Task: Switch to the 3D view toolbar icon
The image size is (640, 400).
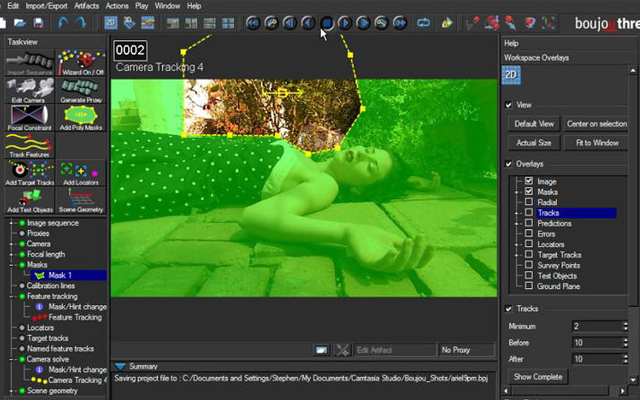Action: (129, 22)
